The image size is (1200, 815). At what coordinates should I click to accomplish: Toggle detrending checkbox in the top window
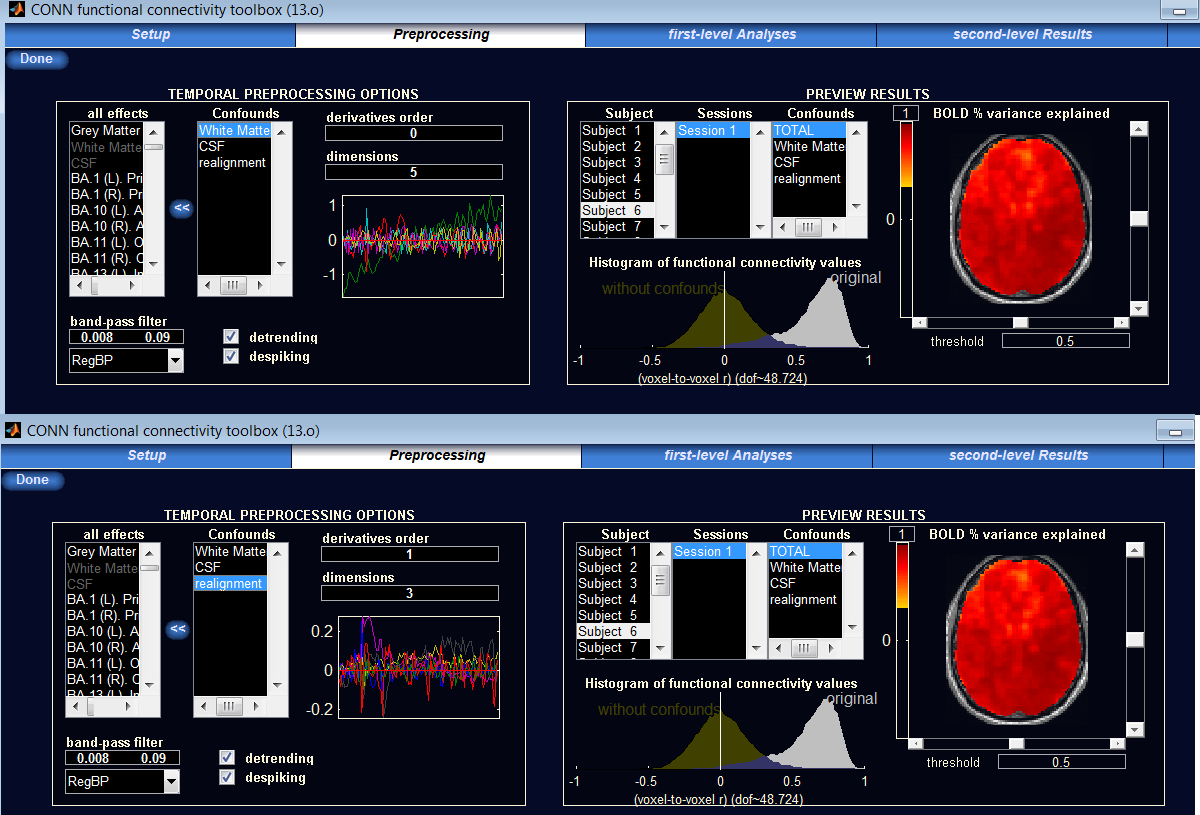pos(231,337)
